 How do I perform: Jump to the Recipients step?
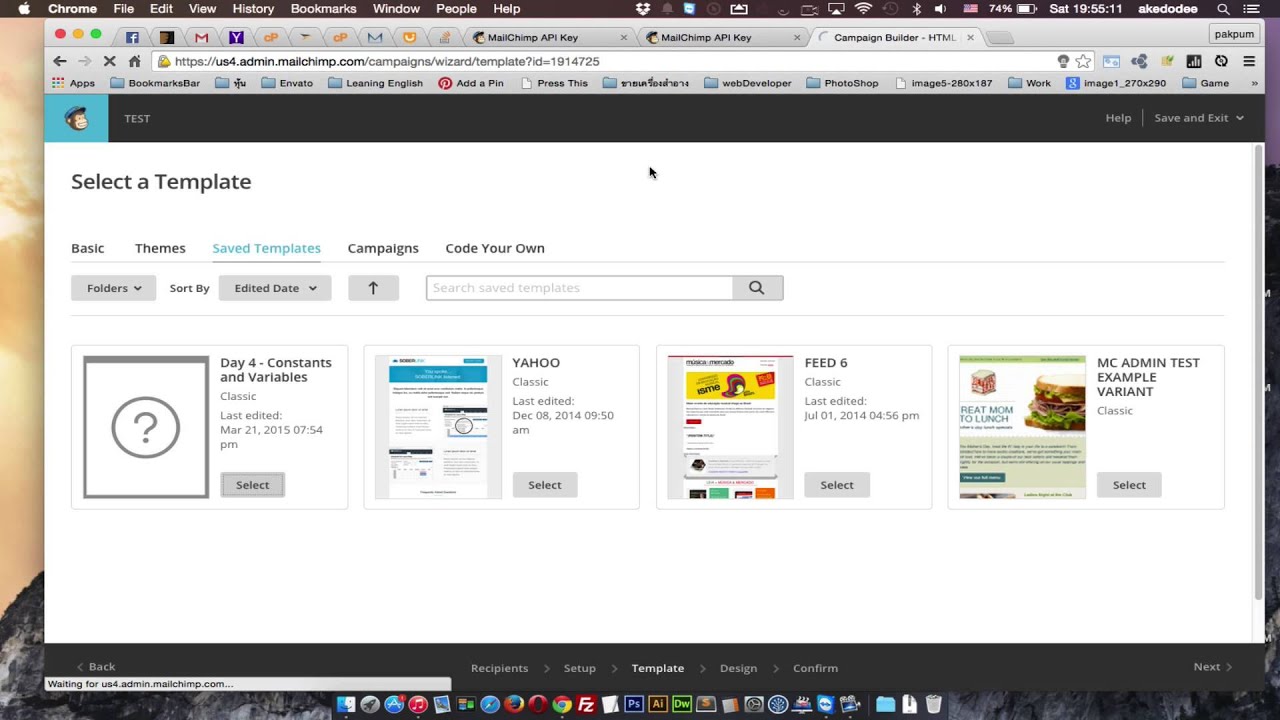tap(499, 668)
